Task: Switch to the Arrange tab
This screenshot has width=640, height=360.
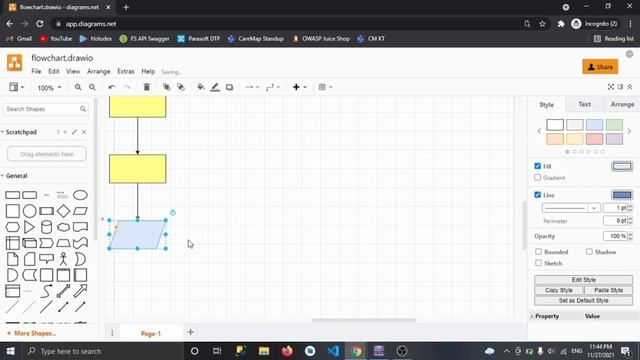Action: [x=622, y=104]
